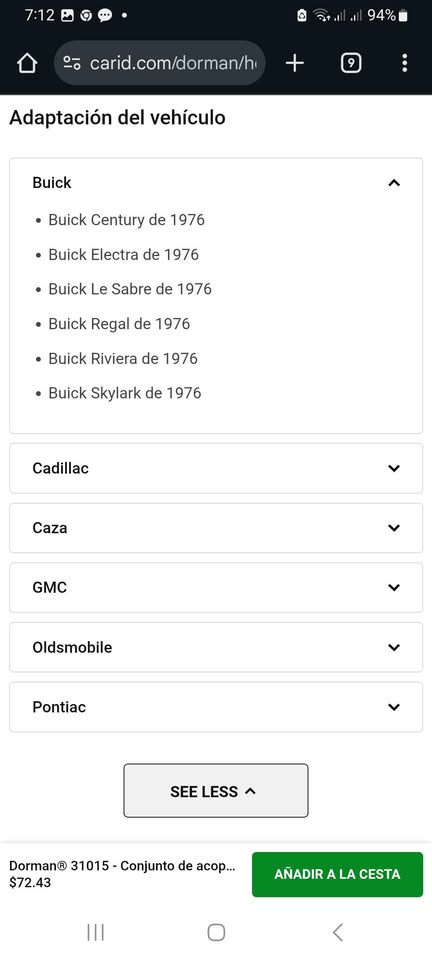Viewport: 432px width, 960px height.
Task: Expand the Cadillac section
Action: click(x=216, y=468)
